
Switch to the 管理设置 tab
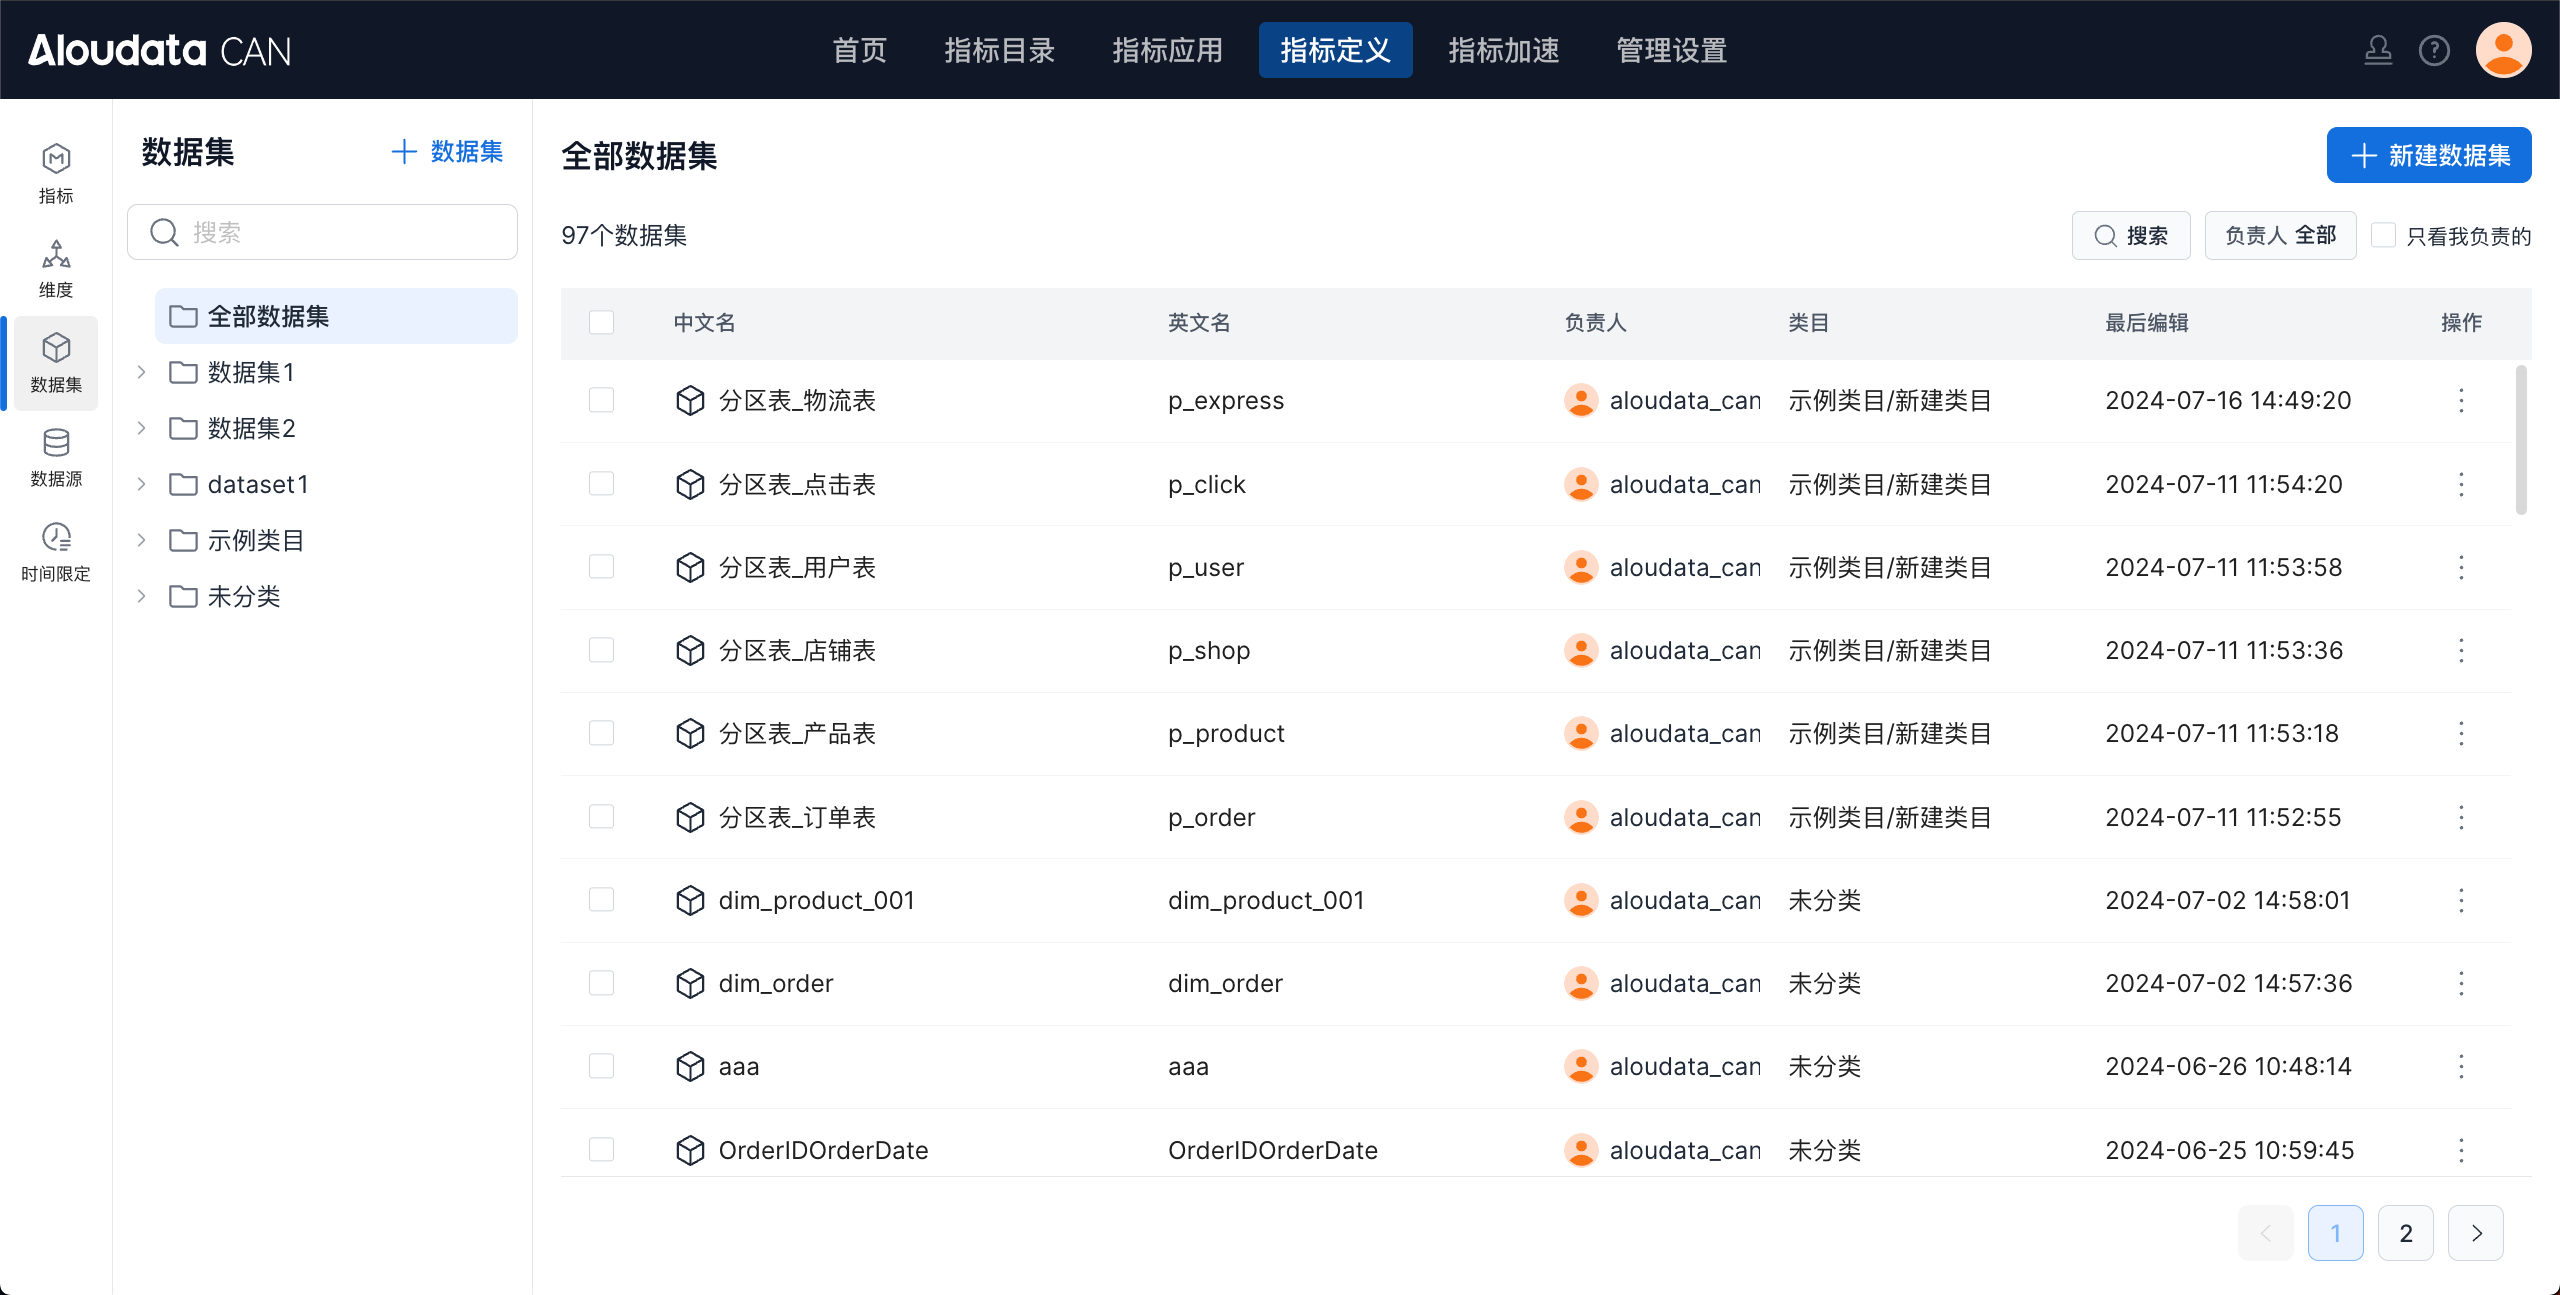point(1671,50)
